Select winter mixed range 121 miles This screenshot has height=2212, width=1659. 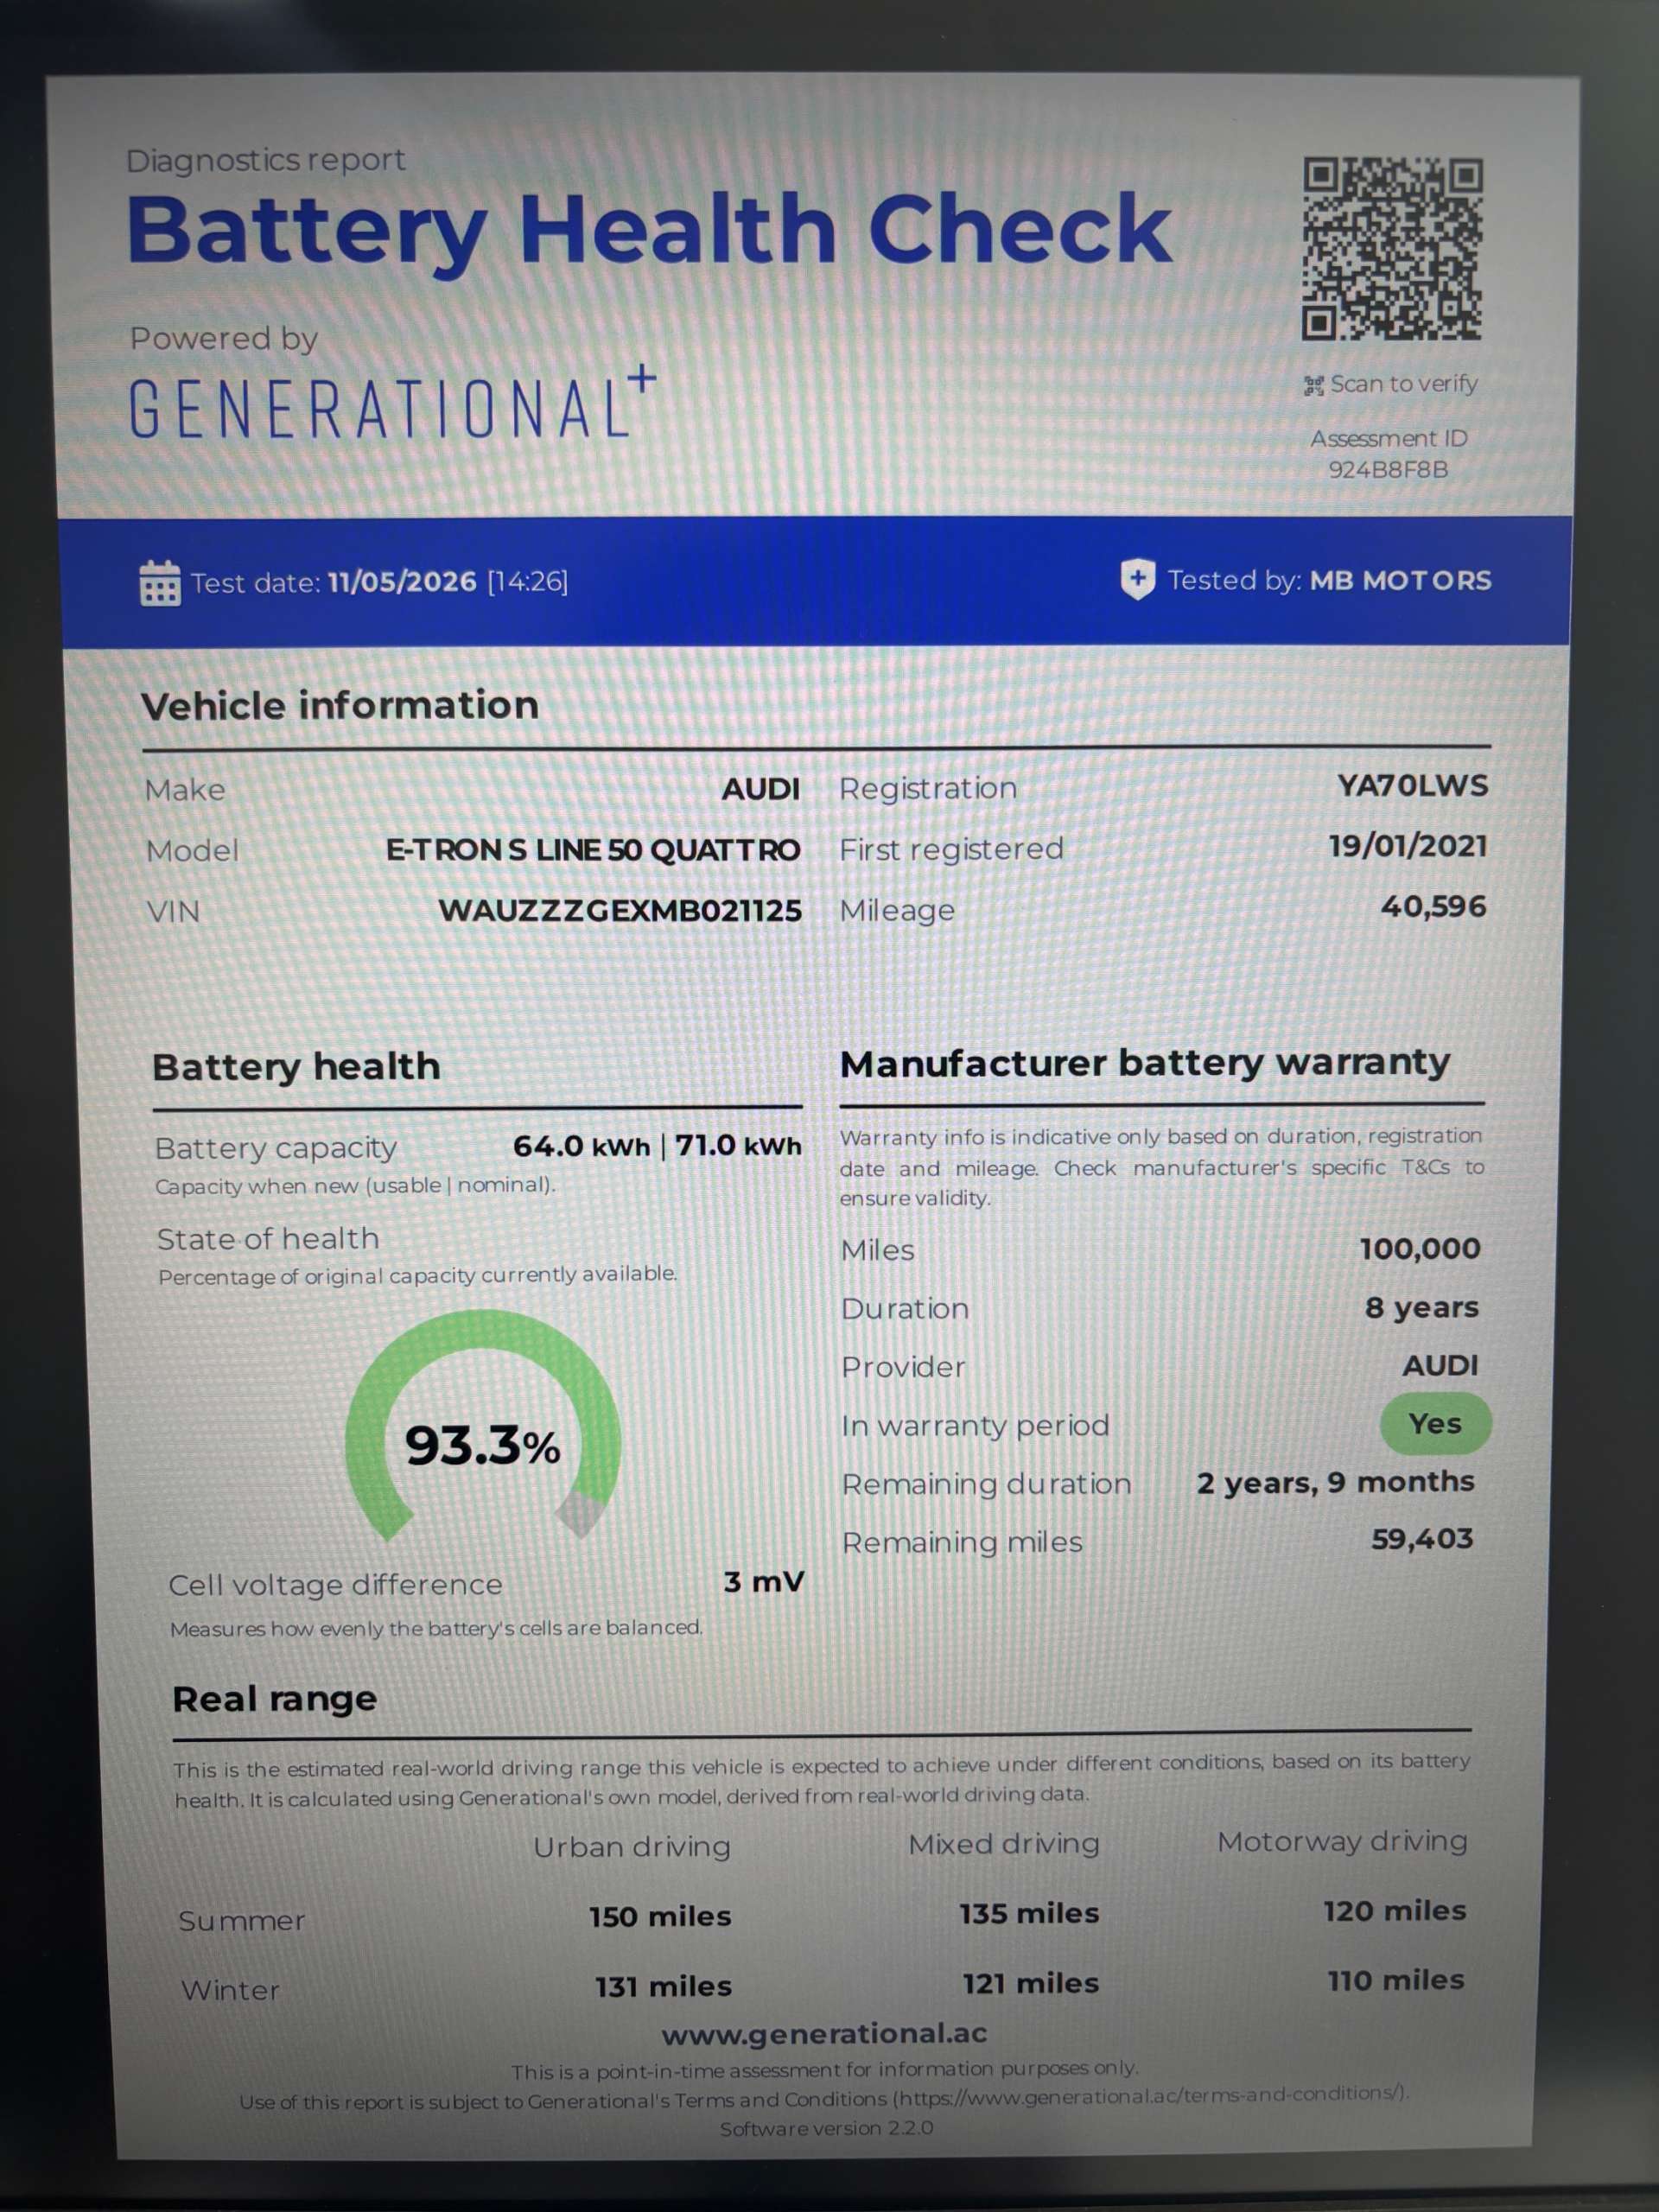(x=1030, y=1984)
